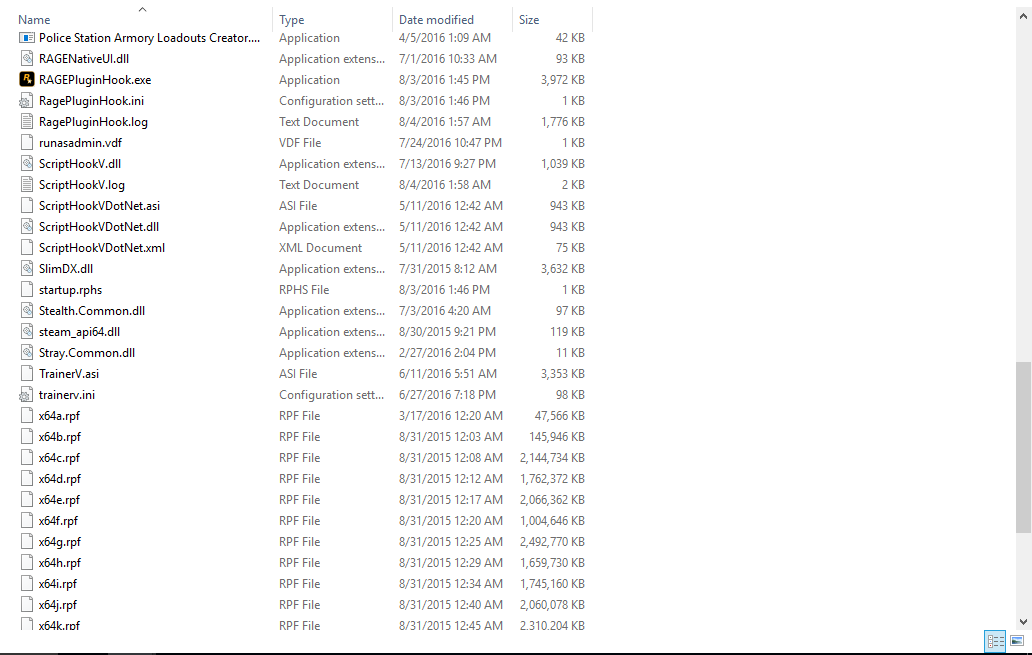The width and height of the screenshot is (1032, 655).
Task: Click the x64b.rpf file icon
Action: [x=26, y=437]
